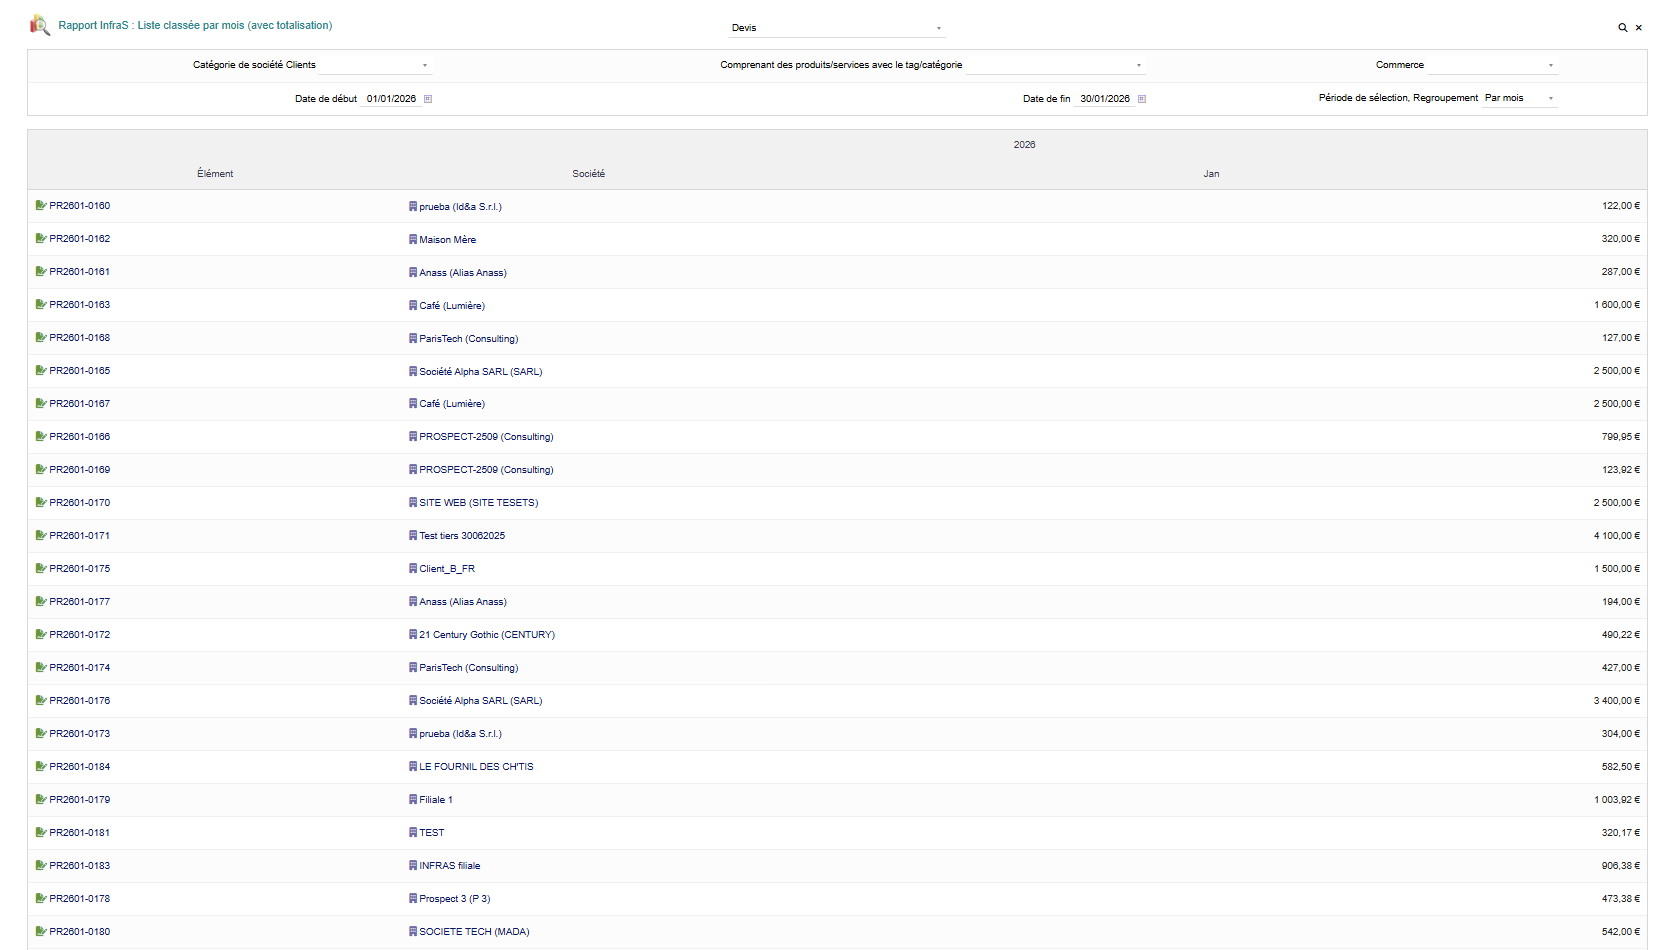1672x950 pixels.
Task: Click the report logo icon beside title
Action: (40, 25)
